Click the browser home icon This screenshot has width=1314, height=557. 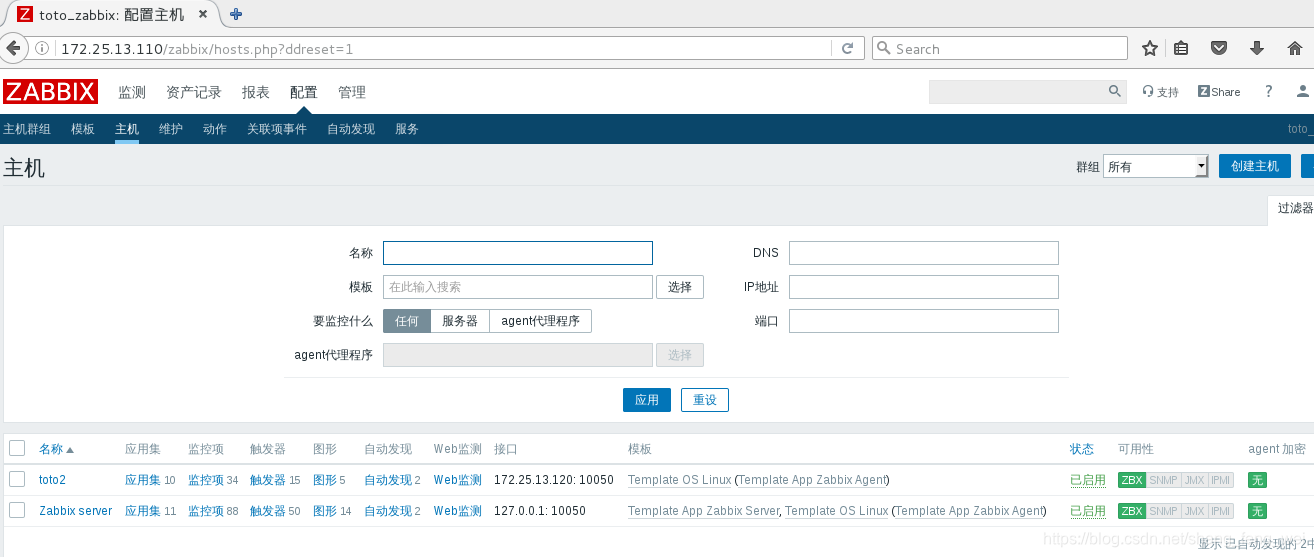coord(1295,48)
